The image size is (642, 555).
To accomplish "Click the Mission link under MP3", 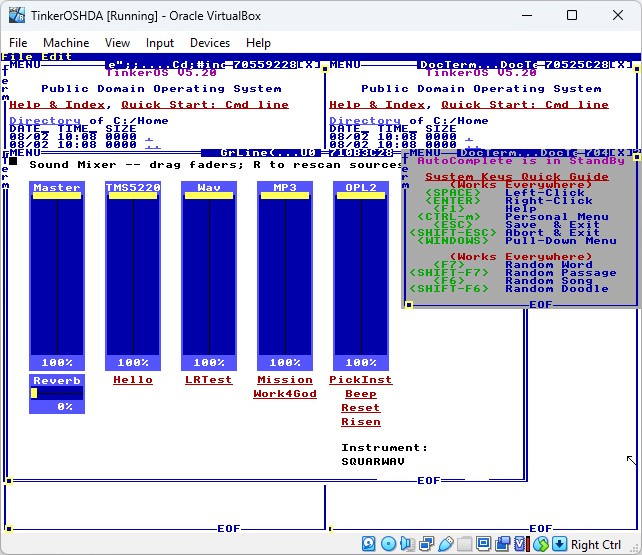I will pos(285,380).
